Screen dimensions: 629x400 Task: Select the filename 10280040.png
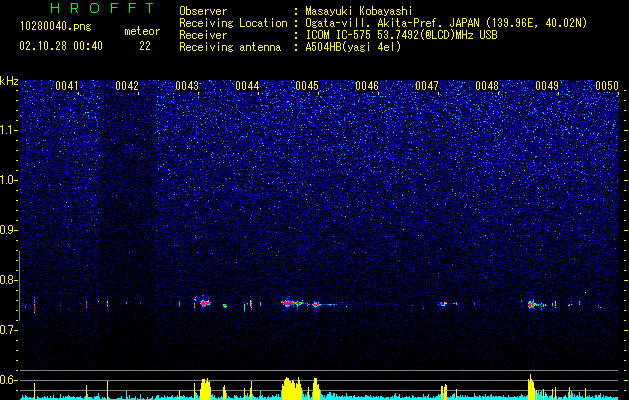[56, 26]
